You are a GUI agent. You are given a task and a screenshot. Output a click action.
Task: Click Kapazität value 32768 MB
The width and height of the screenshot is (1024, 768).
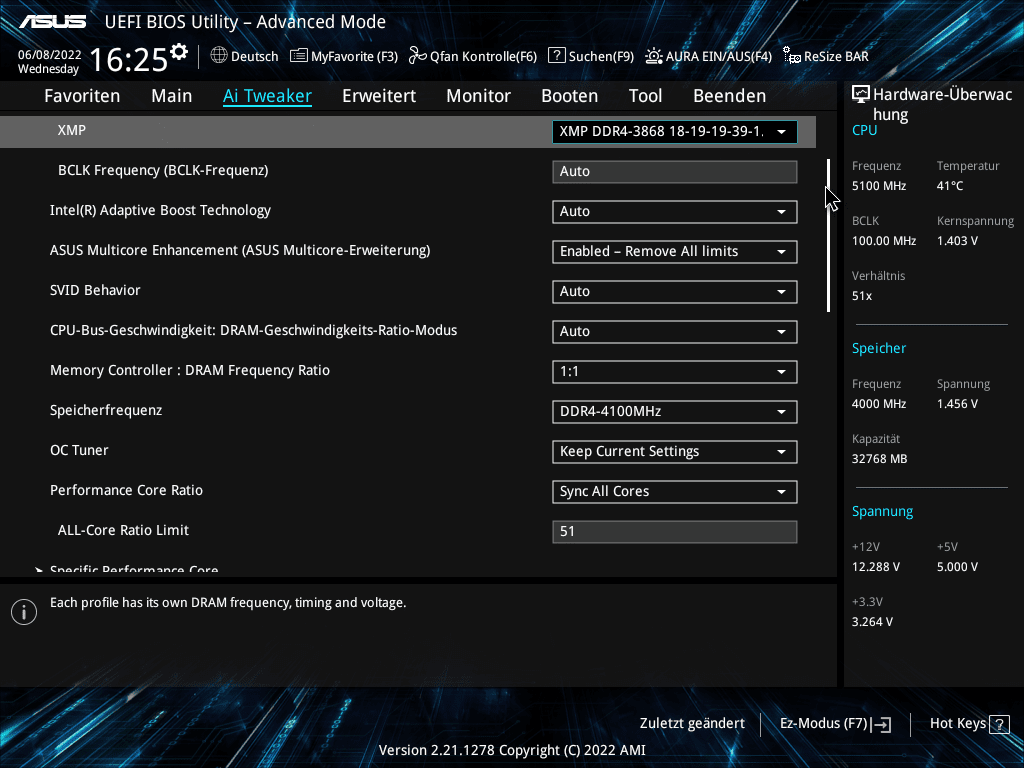coord(879,459)
